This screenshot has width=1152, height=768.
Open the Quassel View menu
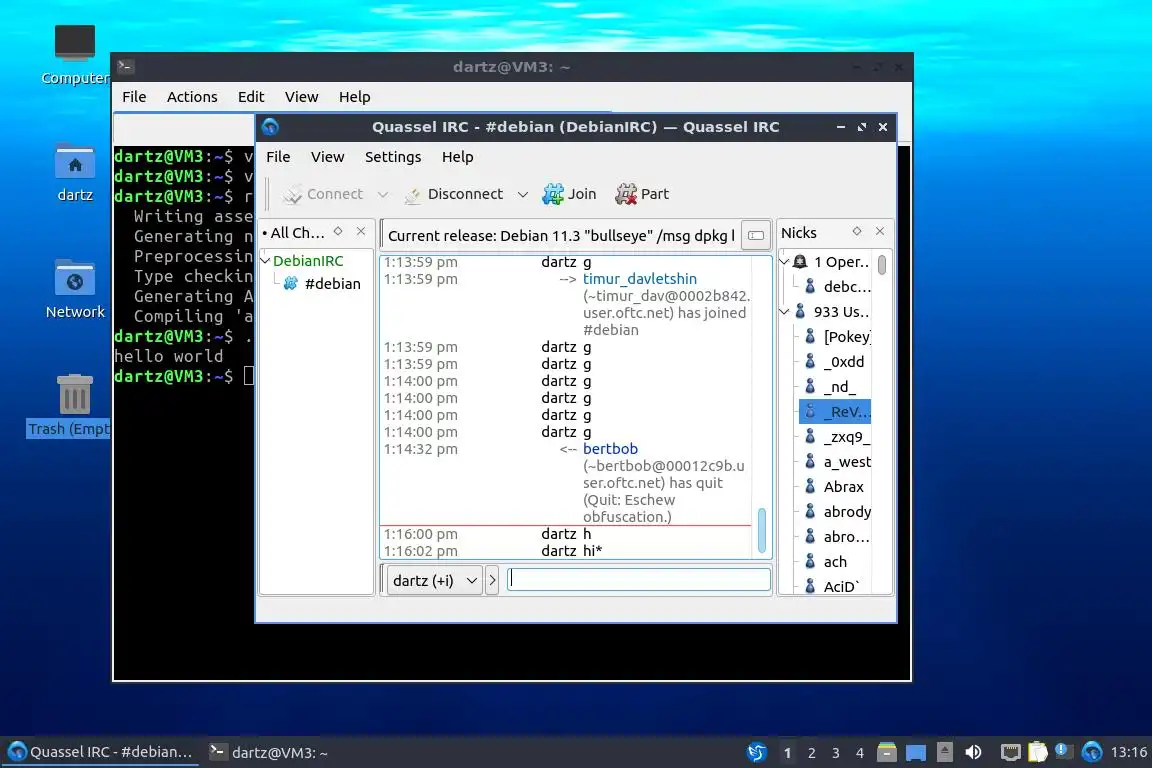click(x=327, y=157)
